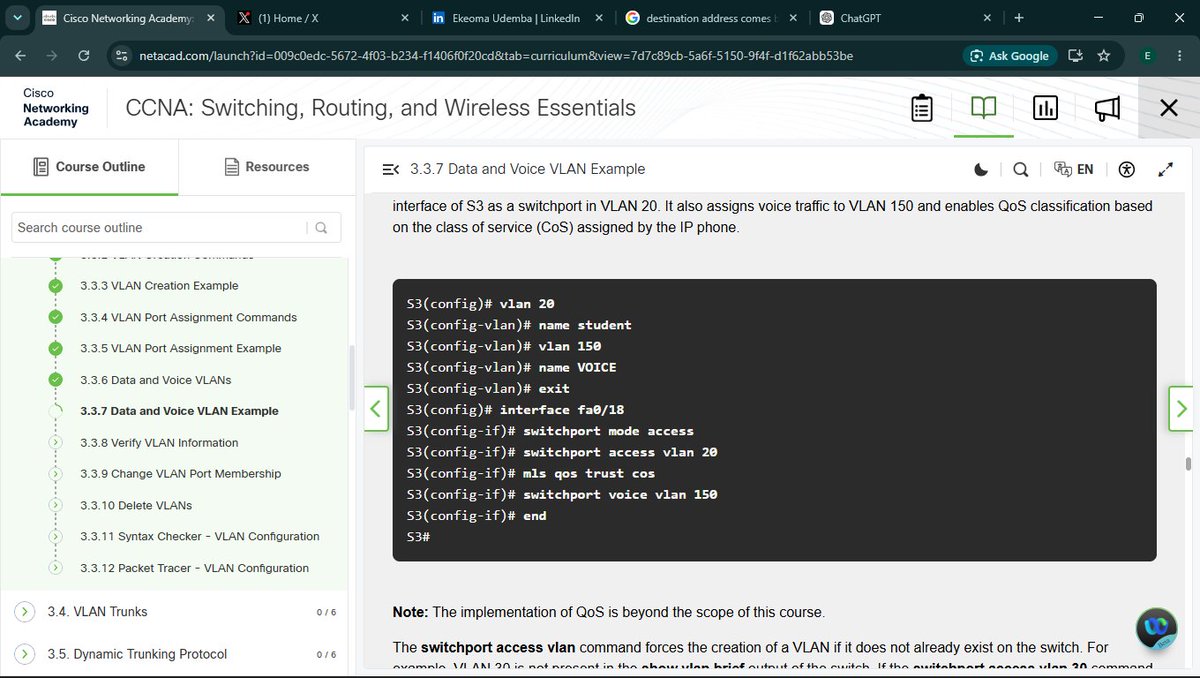Close the course with the X icon
The height and width of the screenshot is (678, 1200).
tap(1168, 108)
